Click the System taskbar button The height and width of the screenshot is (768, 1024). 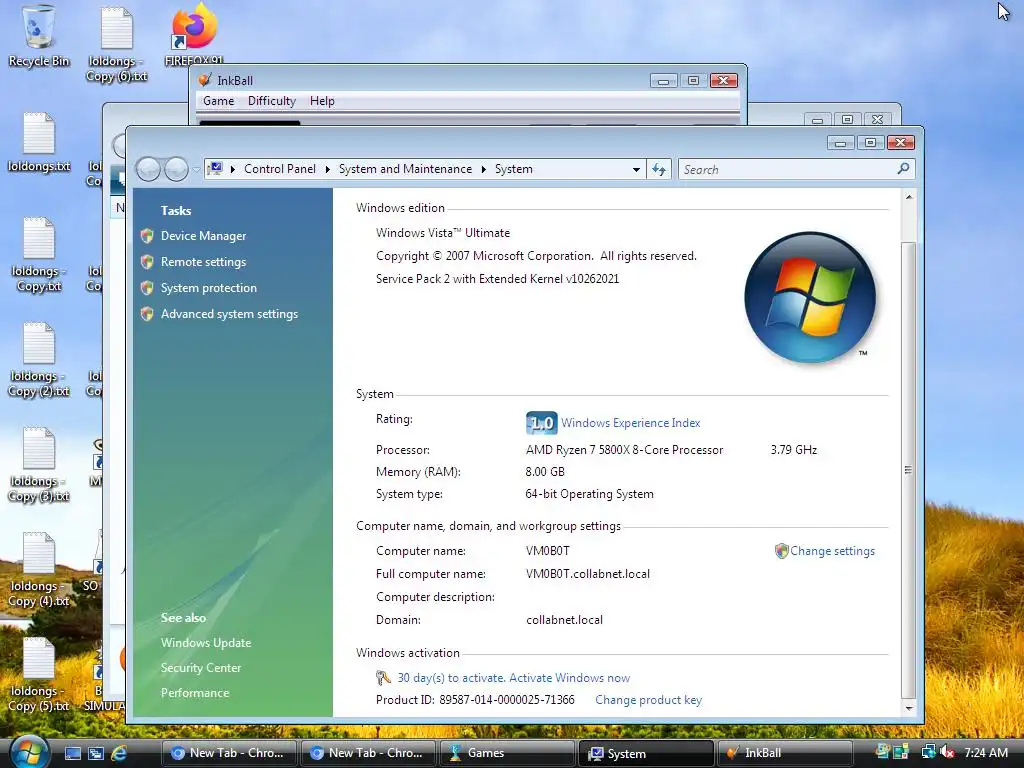coord(646,753)
